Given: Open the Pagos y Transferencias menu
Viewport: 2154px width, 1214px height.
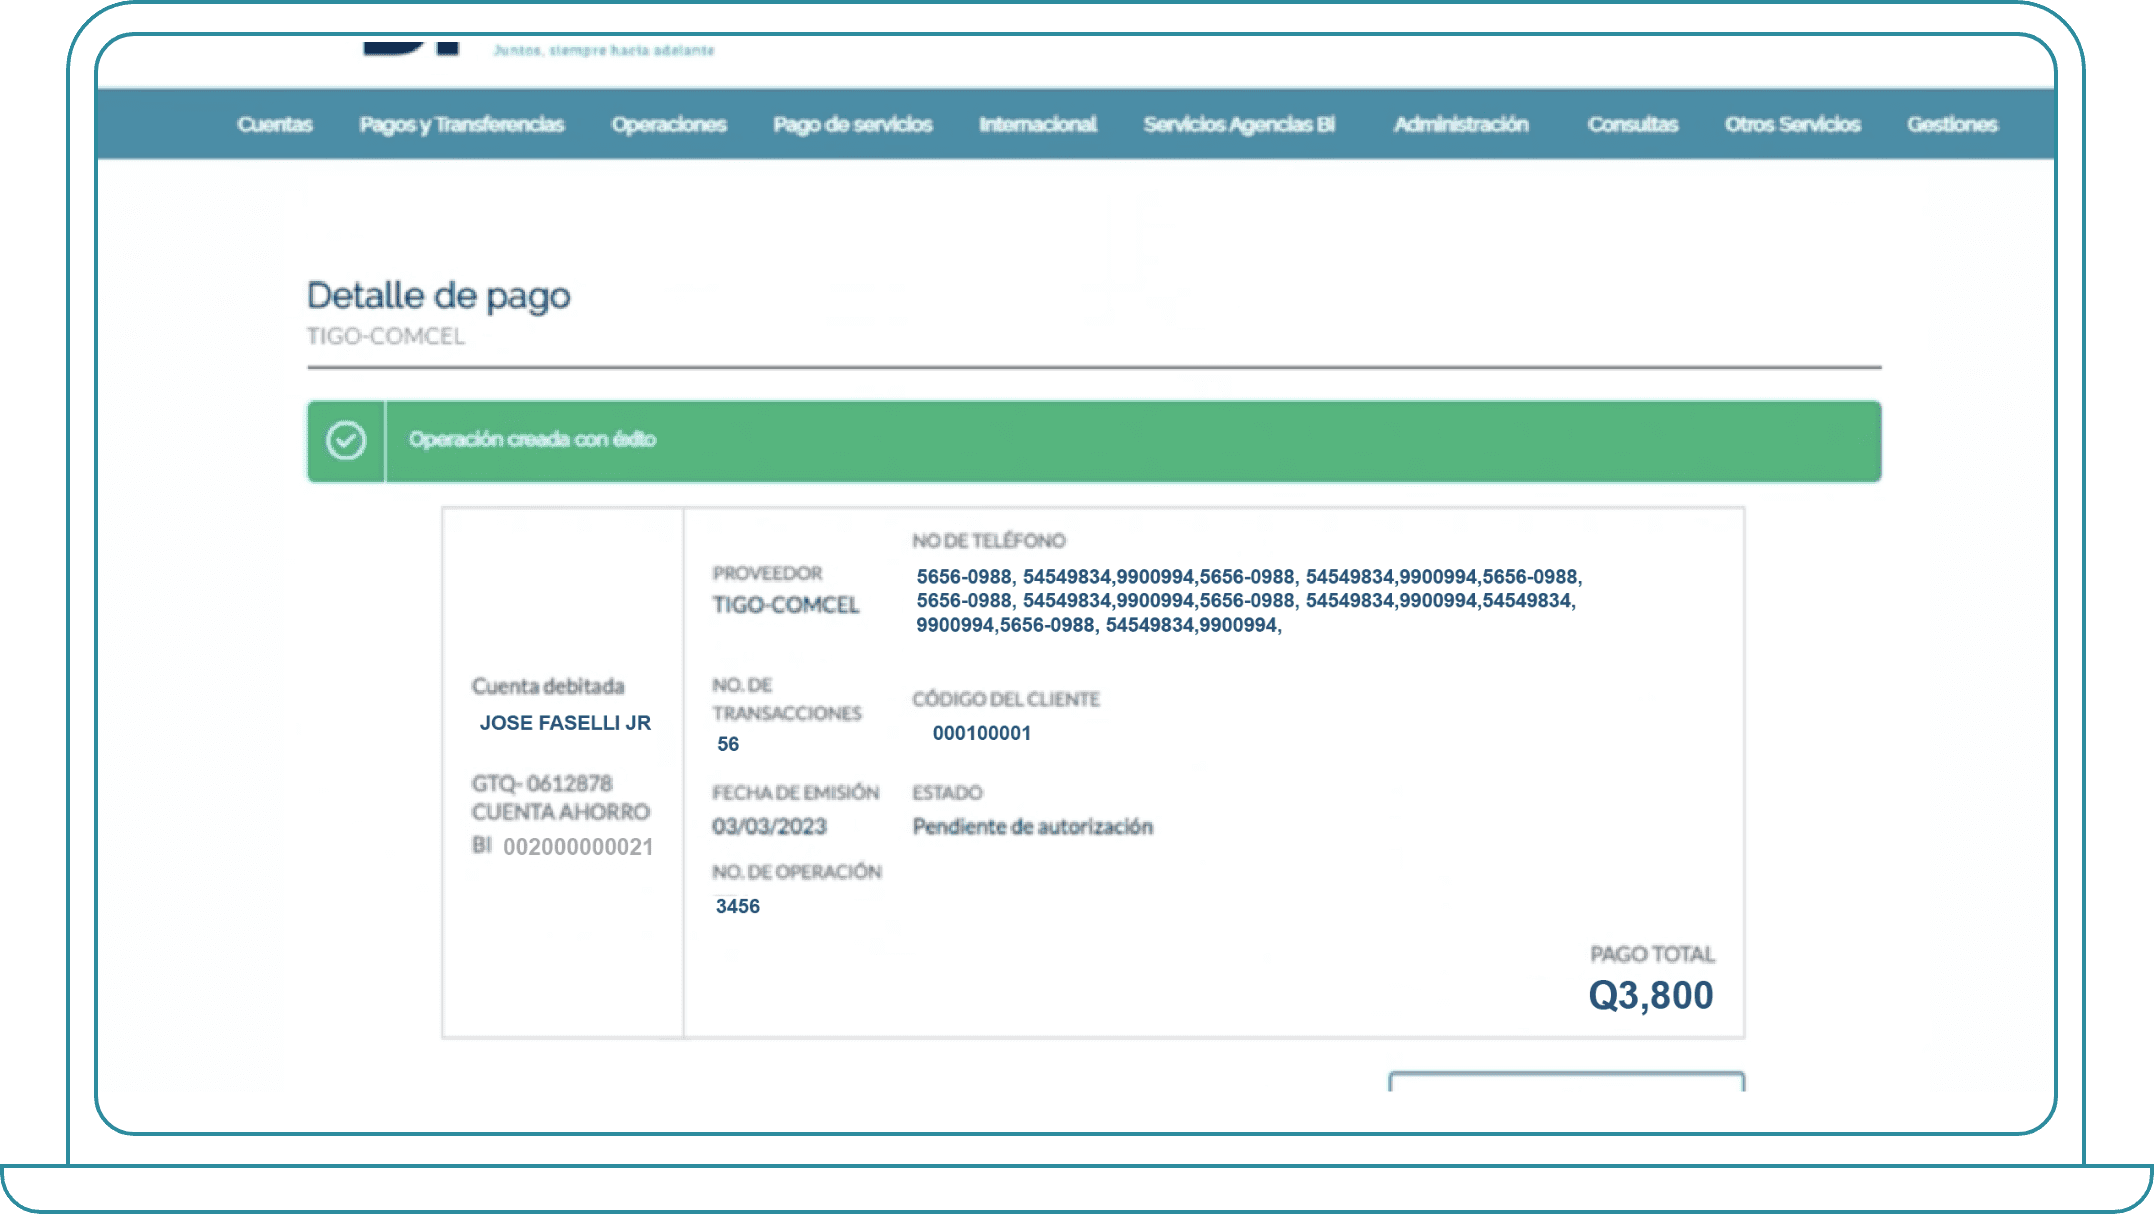Looking at the screenshot, I should click(x=463, y=124).
